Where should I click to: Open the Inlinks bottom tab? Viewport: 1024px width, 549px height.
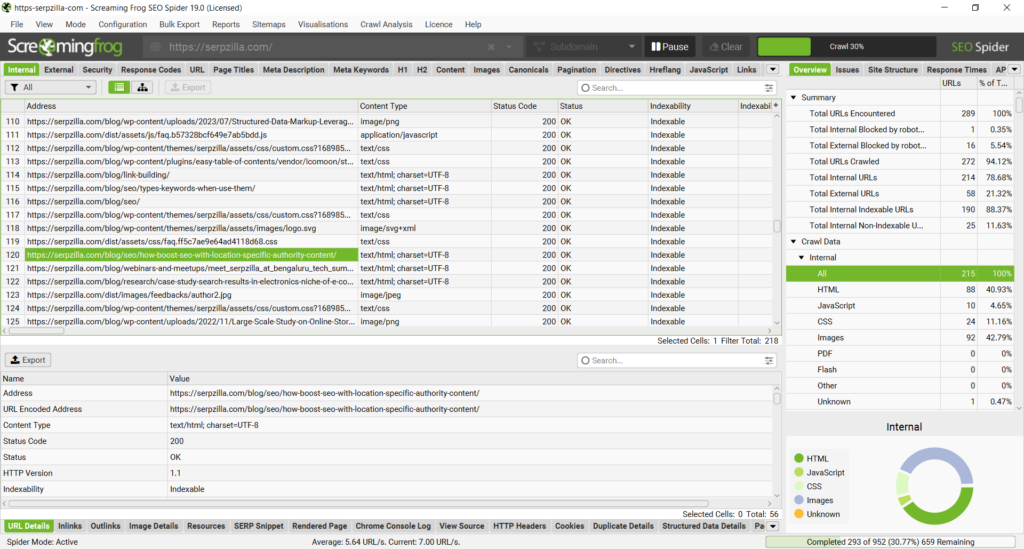[70, 526]
